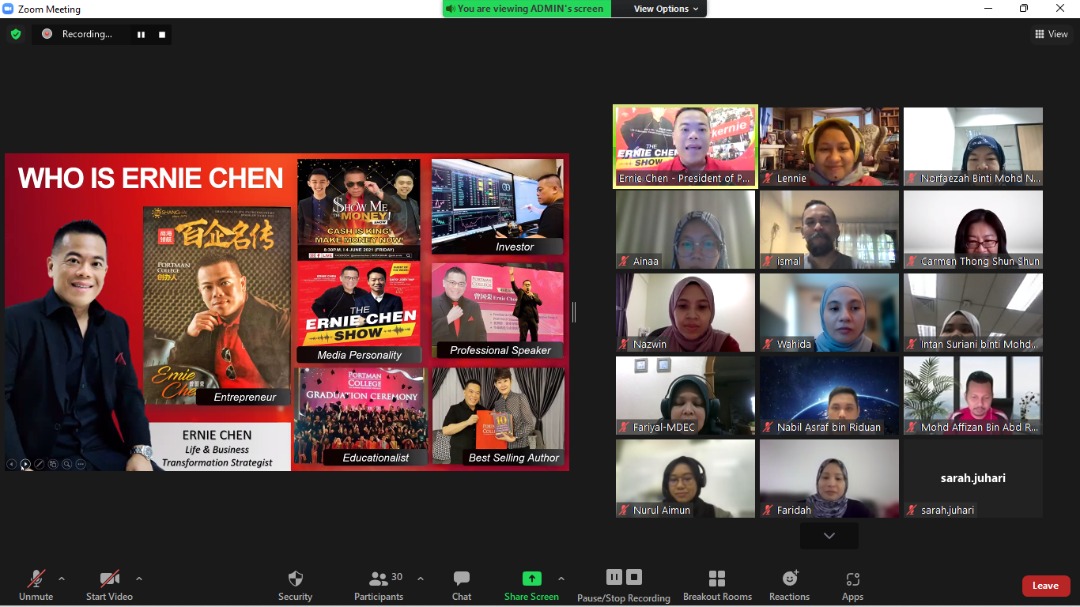Screen dimensions: 1080x607
Task: Click red Recording indicator dot
Action: 47,34
